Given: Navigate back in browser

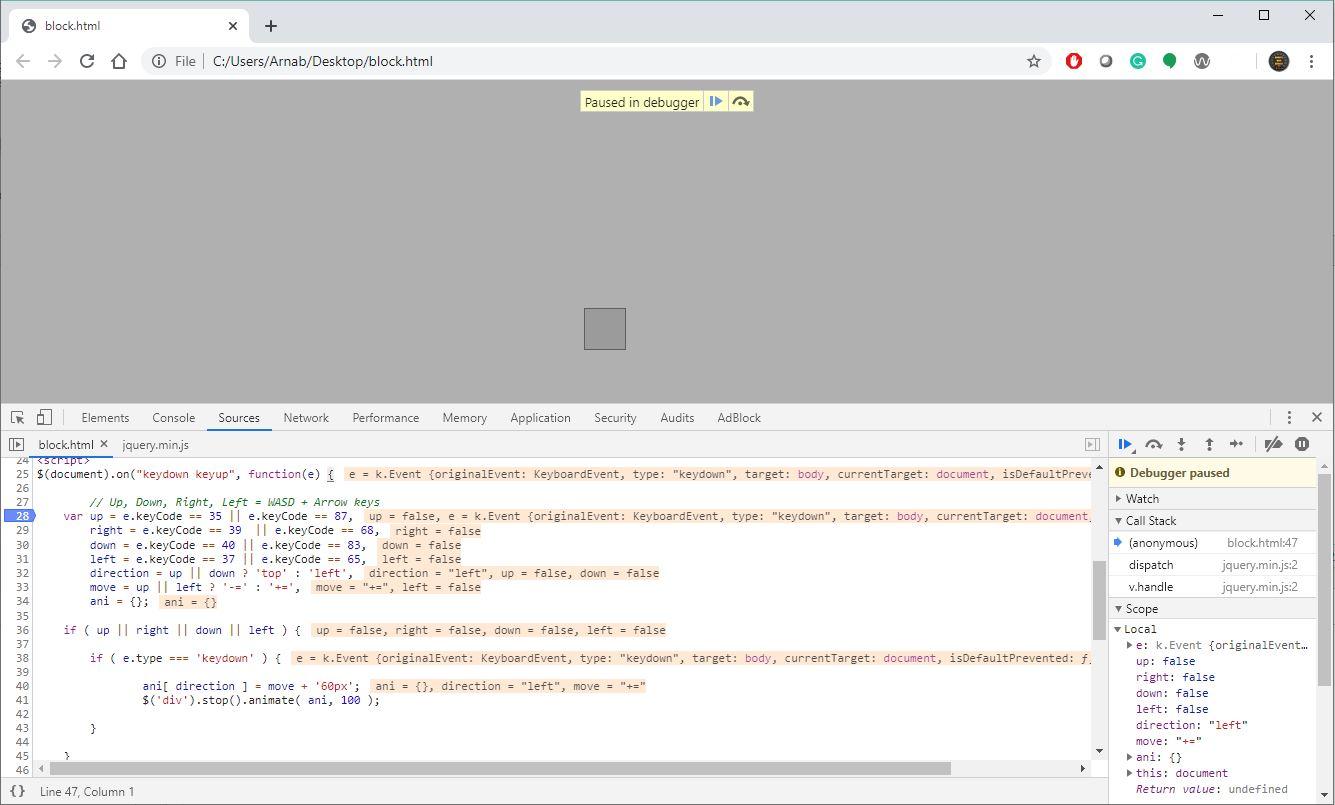Looking at the screenshot, I should coord(23,61).
